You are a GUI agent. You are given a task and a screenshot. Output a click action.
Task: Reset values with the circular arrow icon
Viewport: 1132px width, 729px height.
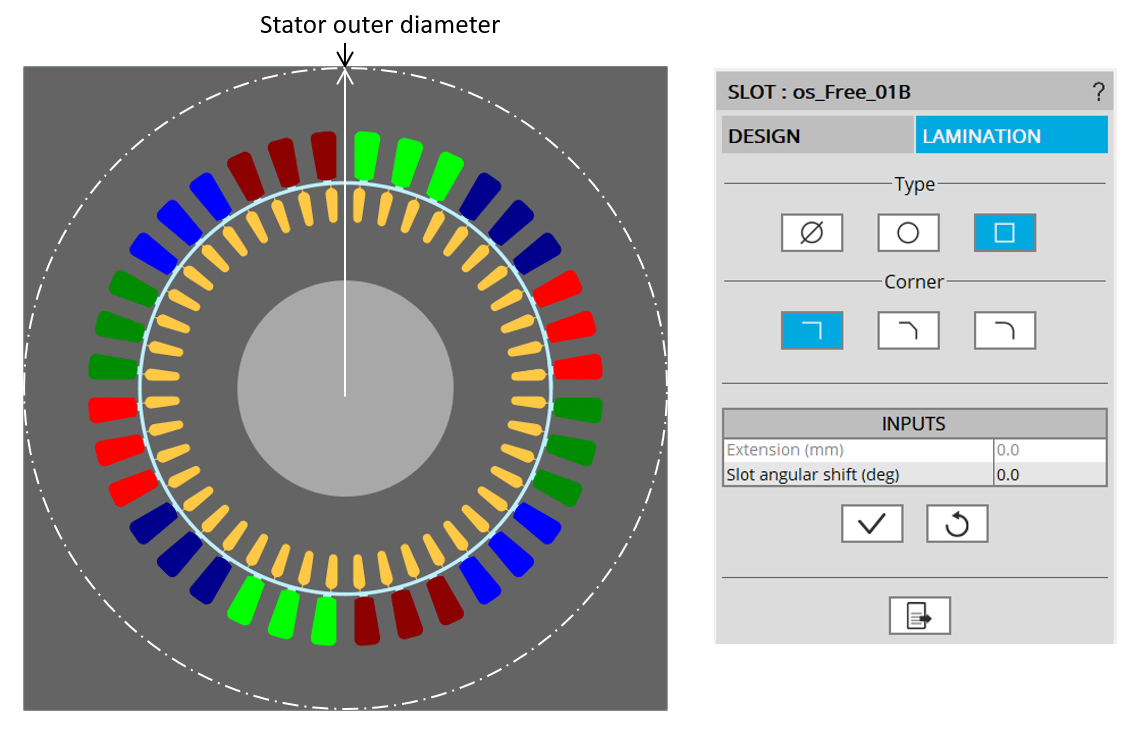957,524
